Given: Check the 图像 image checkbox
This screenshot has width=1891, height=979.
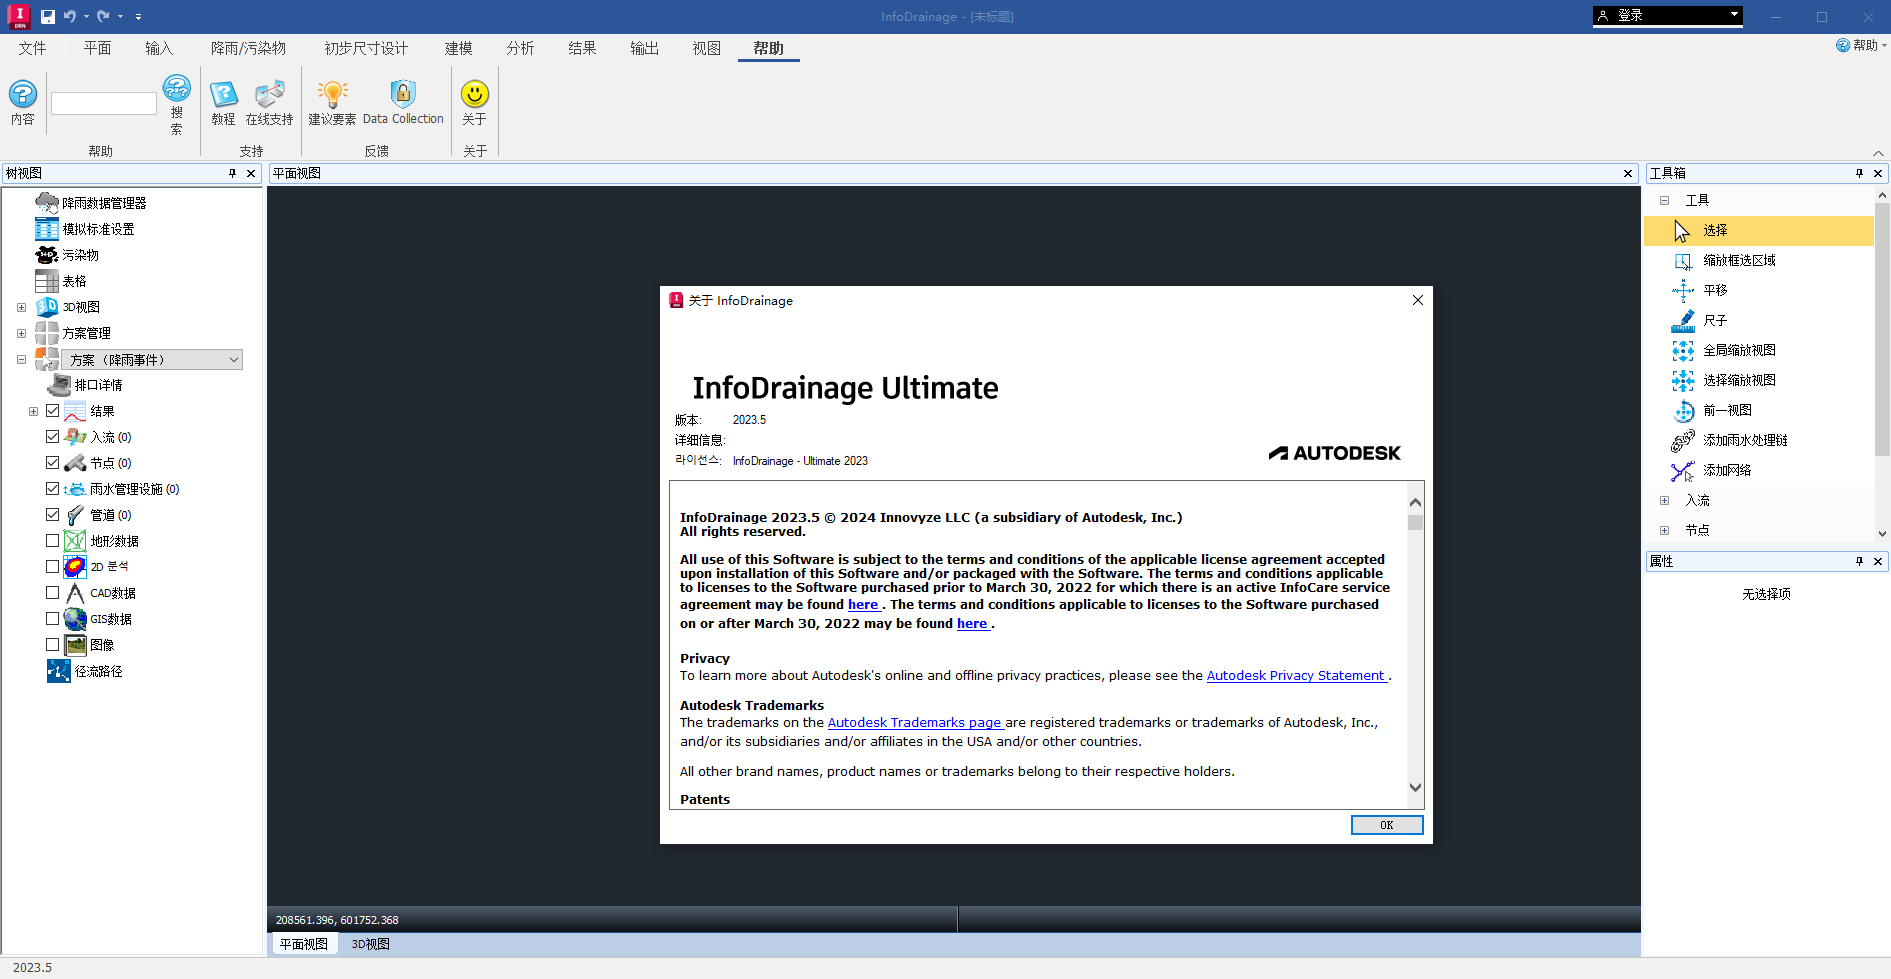Looking at the screenshot, I should [53, 644].
